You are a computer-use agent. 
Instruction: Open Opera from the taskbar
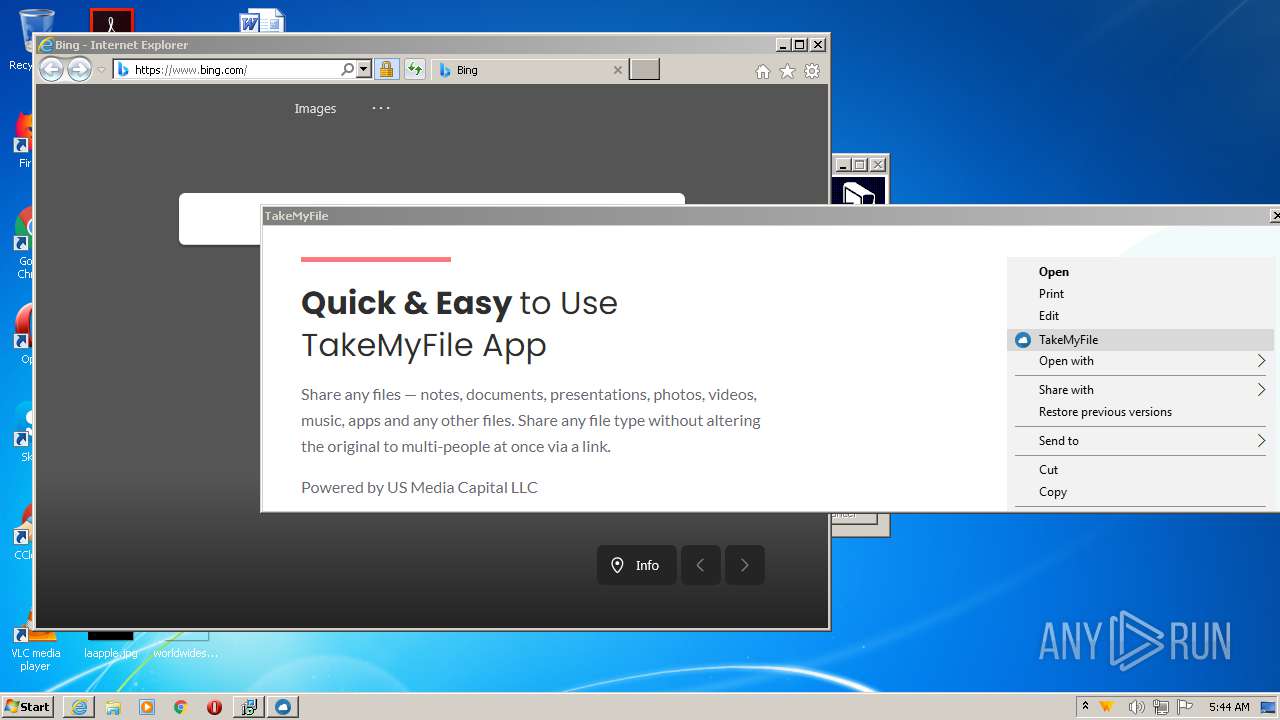(214, 707)
